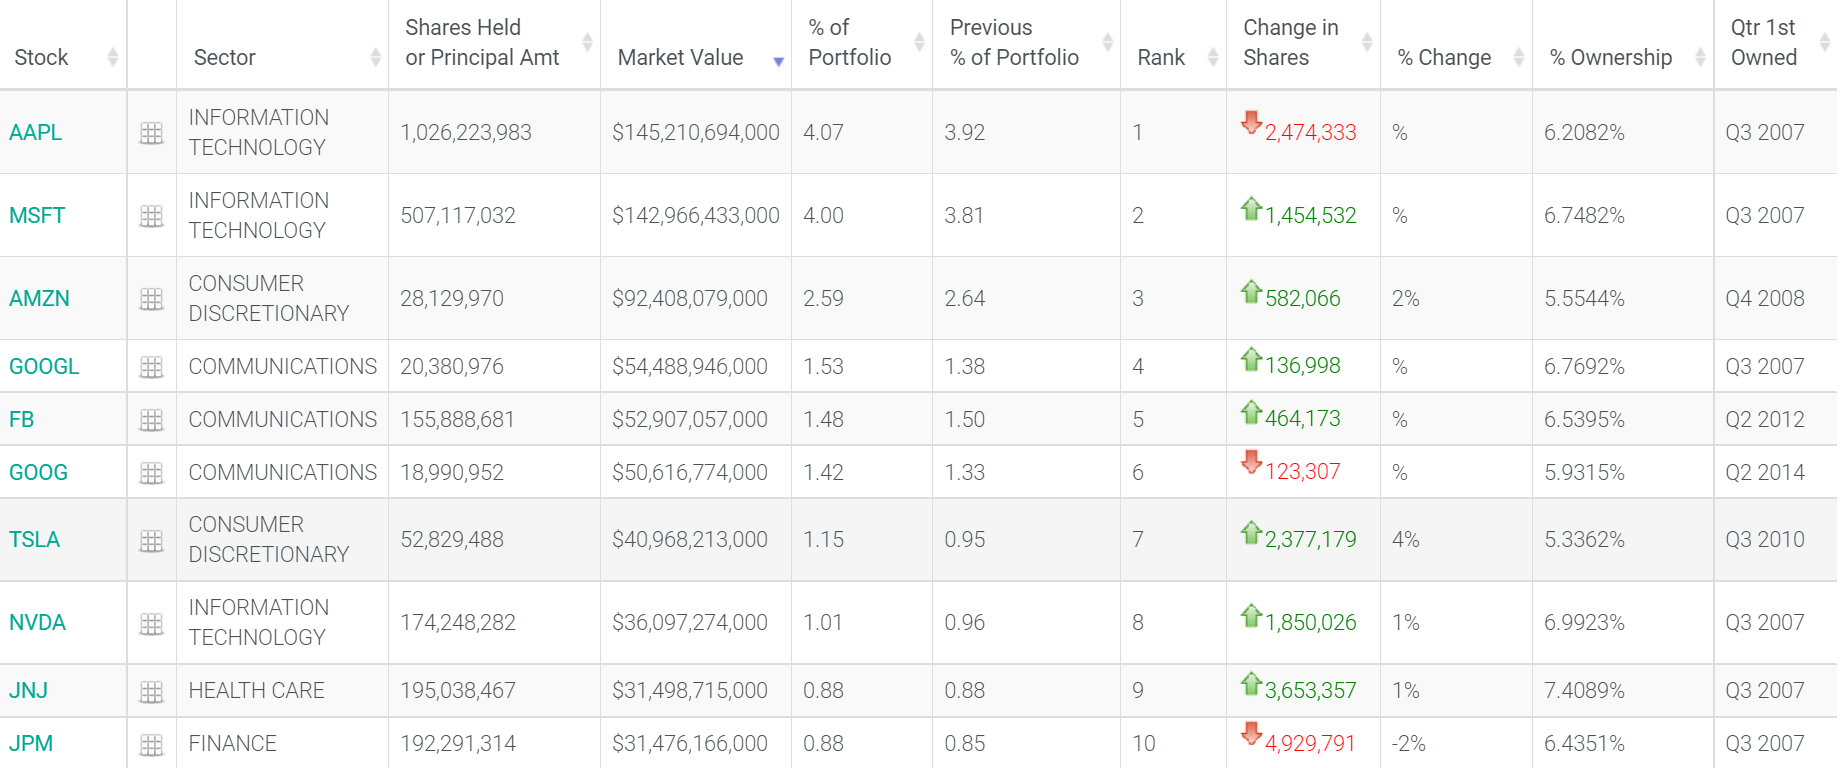Click the red down arrow for JPM

[1251, 733]
